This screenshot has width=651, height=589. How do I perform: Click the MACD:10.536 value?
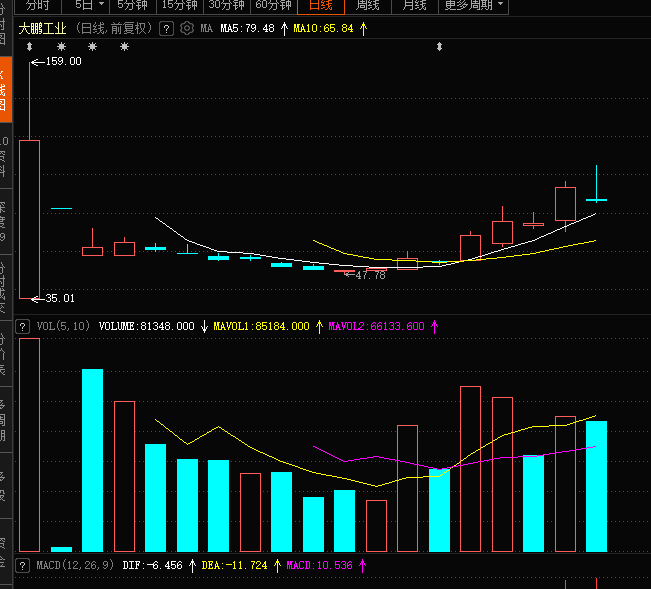[x=319, y=565]
